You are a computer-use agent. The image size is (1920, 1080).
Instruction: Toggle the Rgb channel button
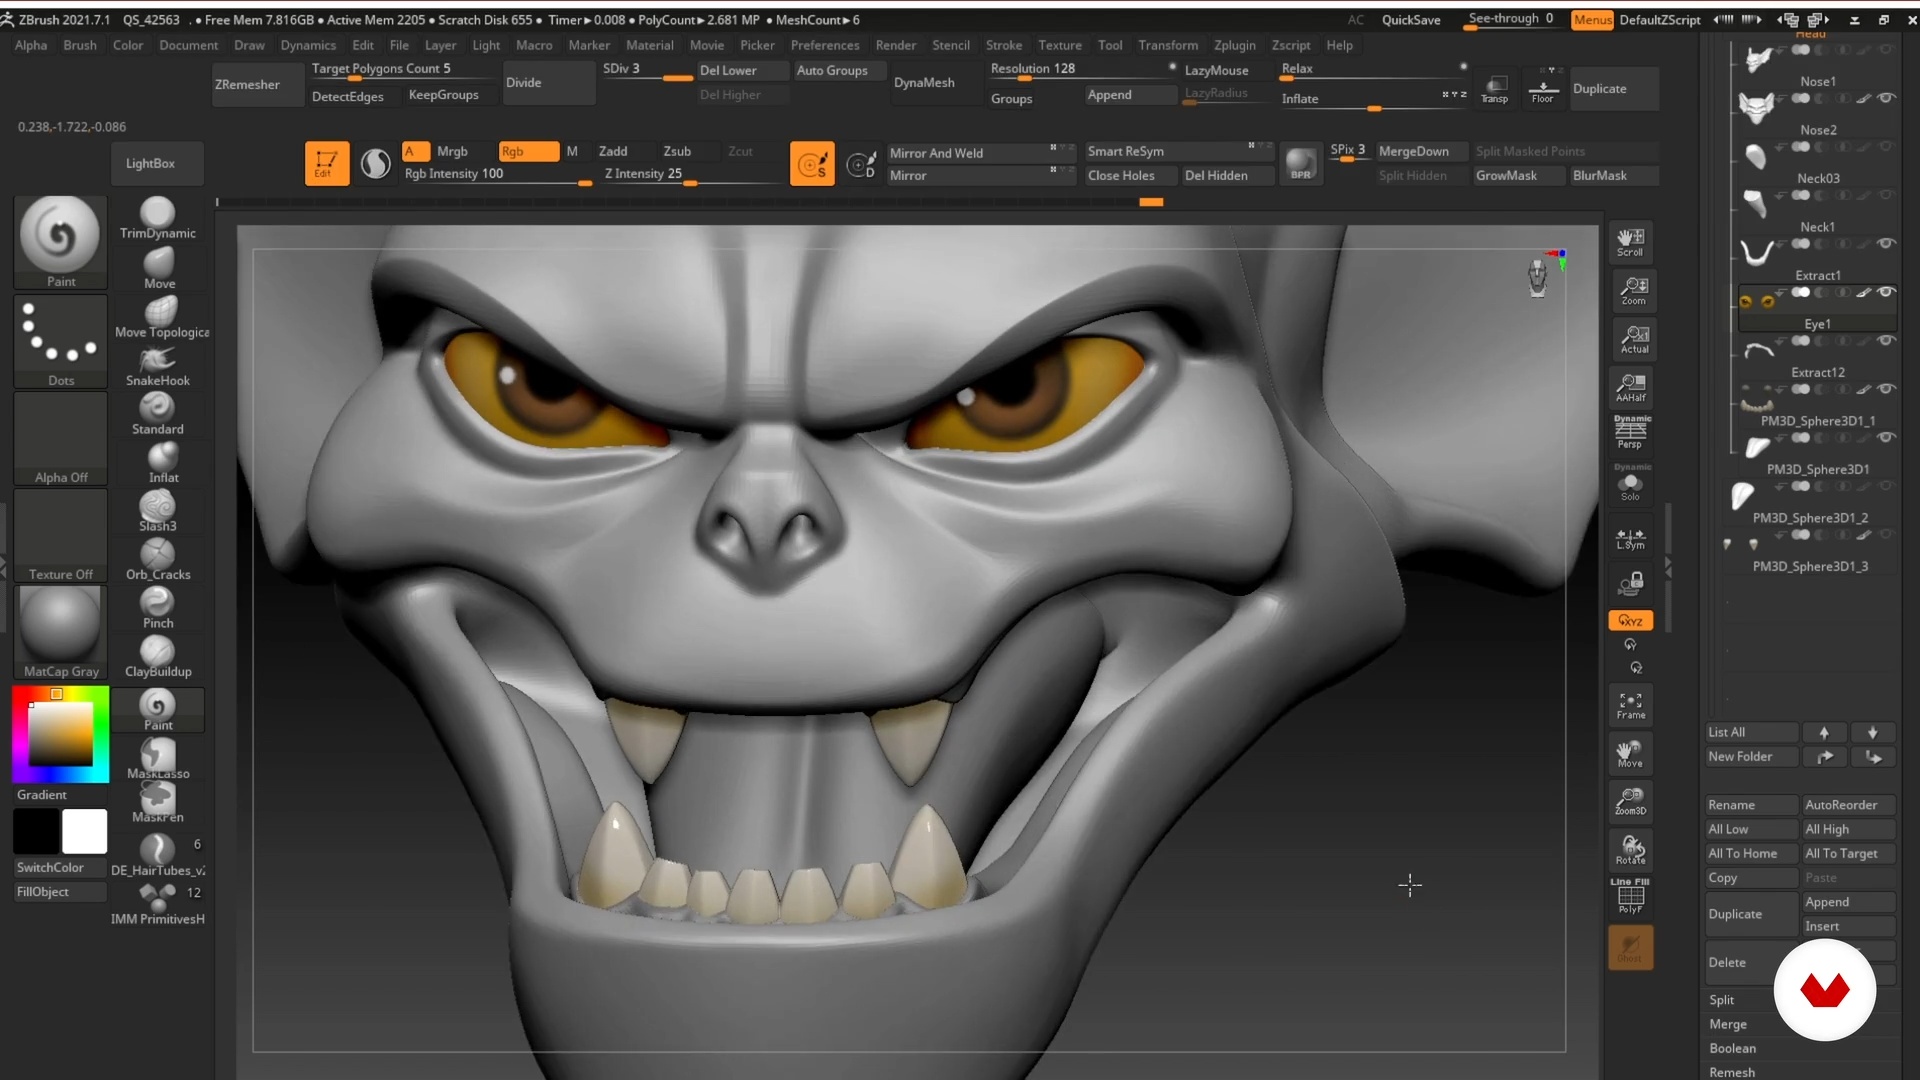tap(528, 151)
